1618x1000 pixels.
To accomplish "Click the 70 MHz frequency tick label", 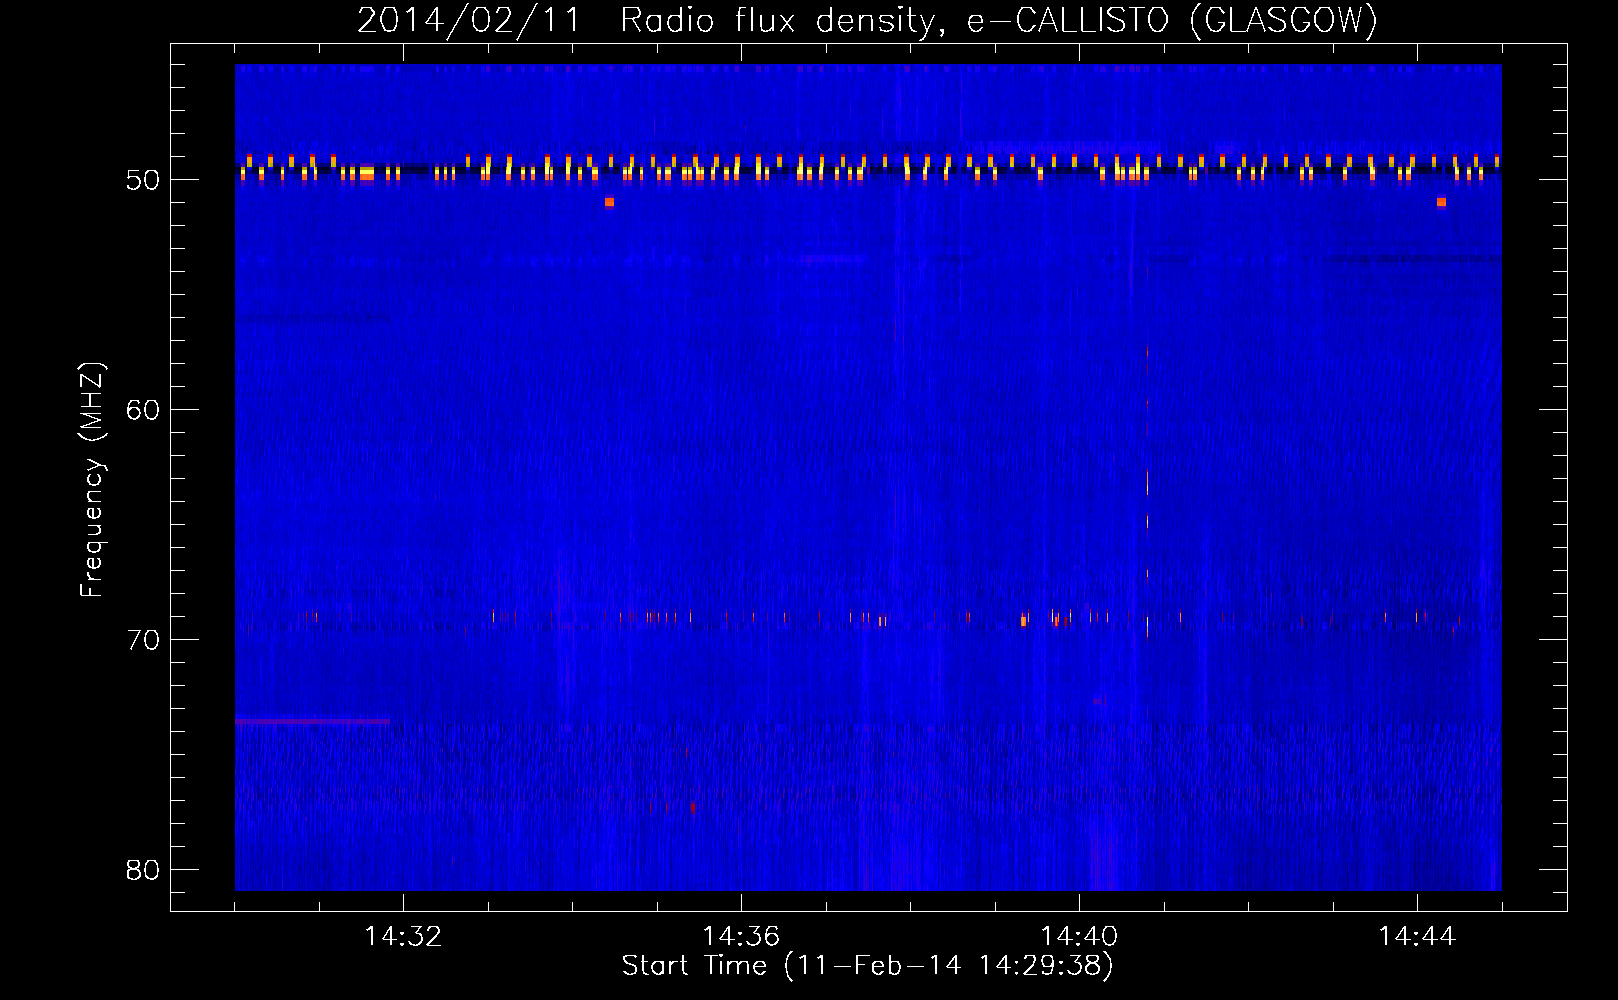I will point(143,640).
